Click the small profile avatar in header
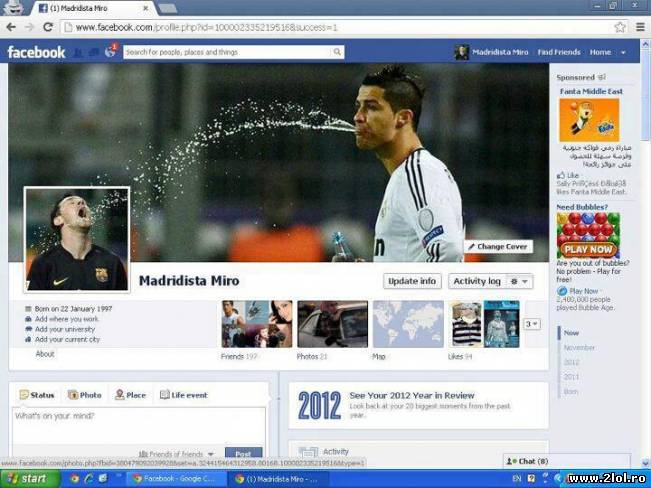The width and height of the screenshot is (651, 488). (462, 52)
